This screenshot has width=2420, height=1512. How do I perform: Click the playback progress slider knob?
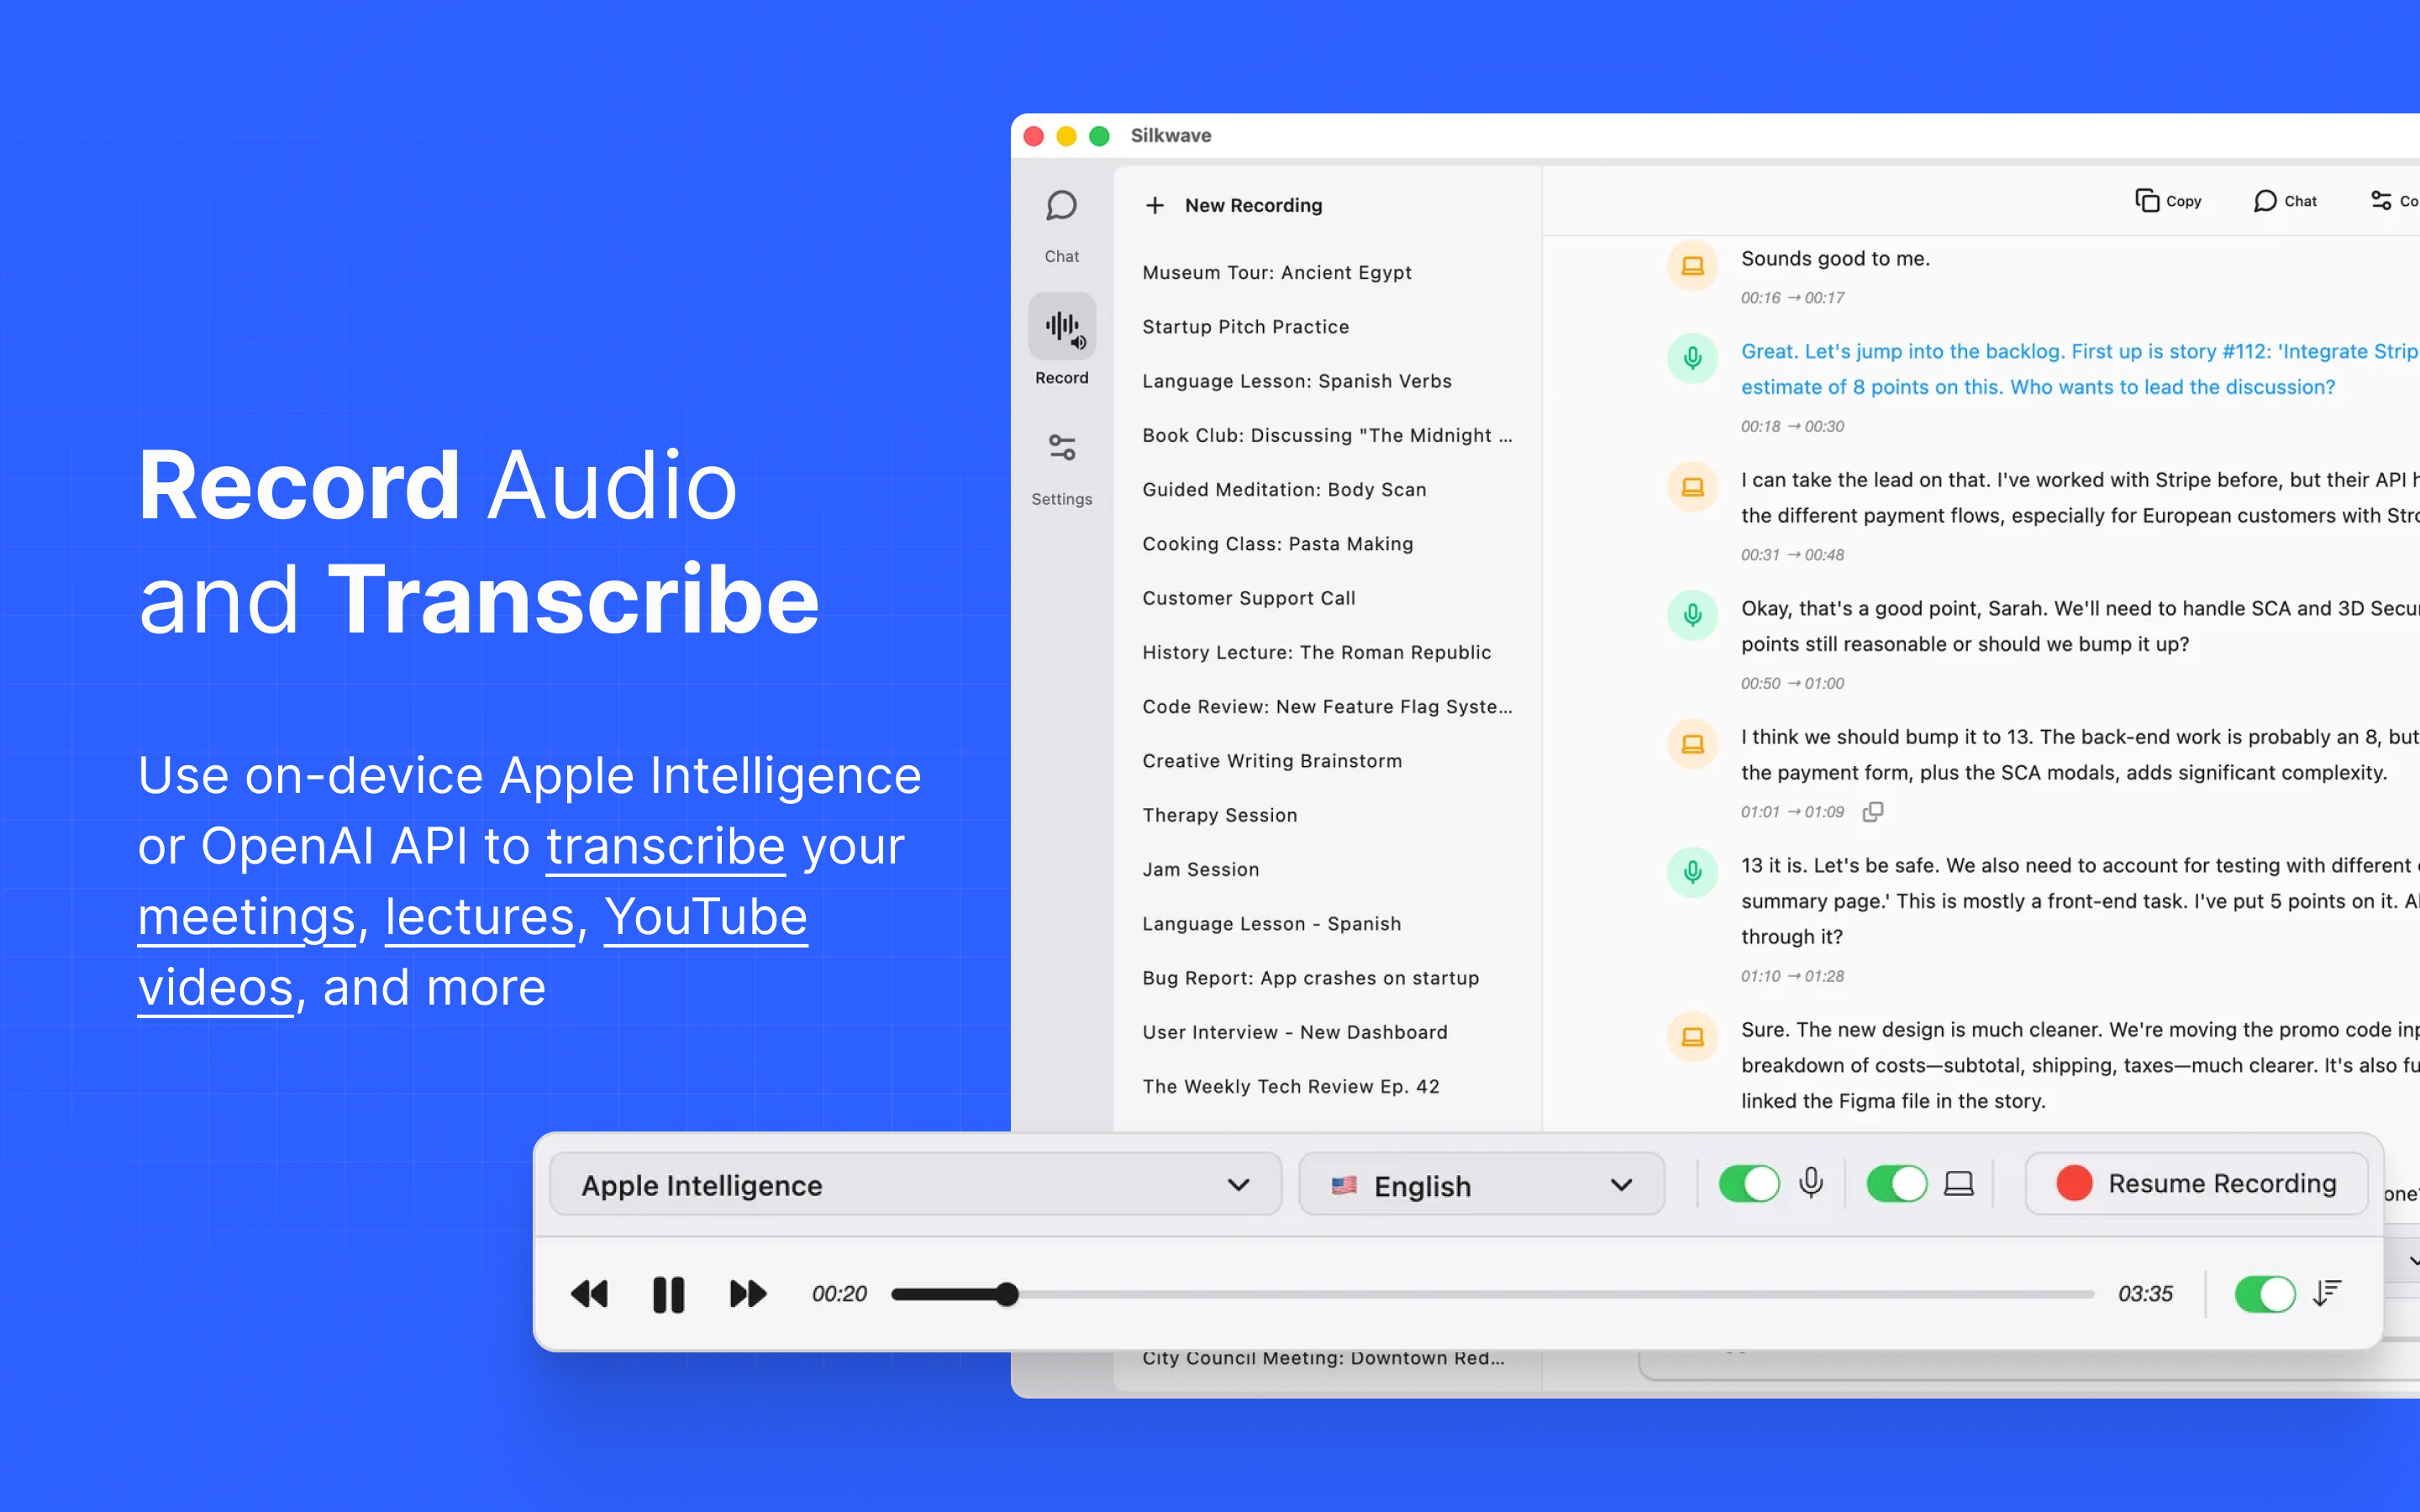tap(1007, 1294)
